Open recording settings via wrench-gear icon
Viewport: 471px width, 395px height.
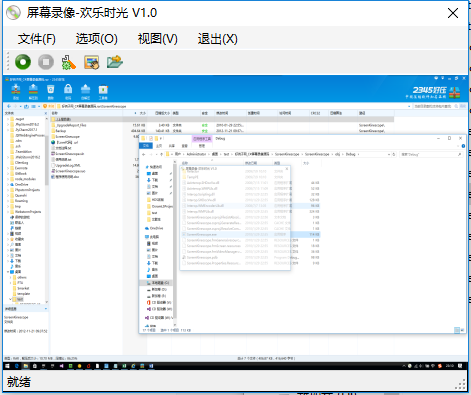point(69,62)
